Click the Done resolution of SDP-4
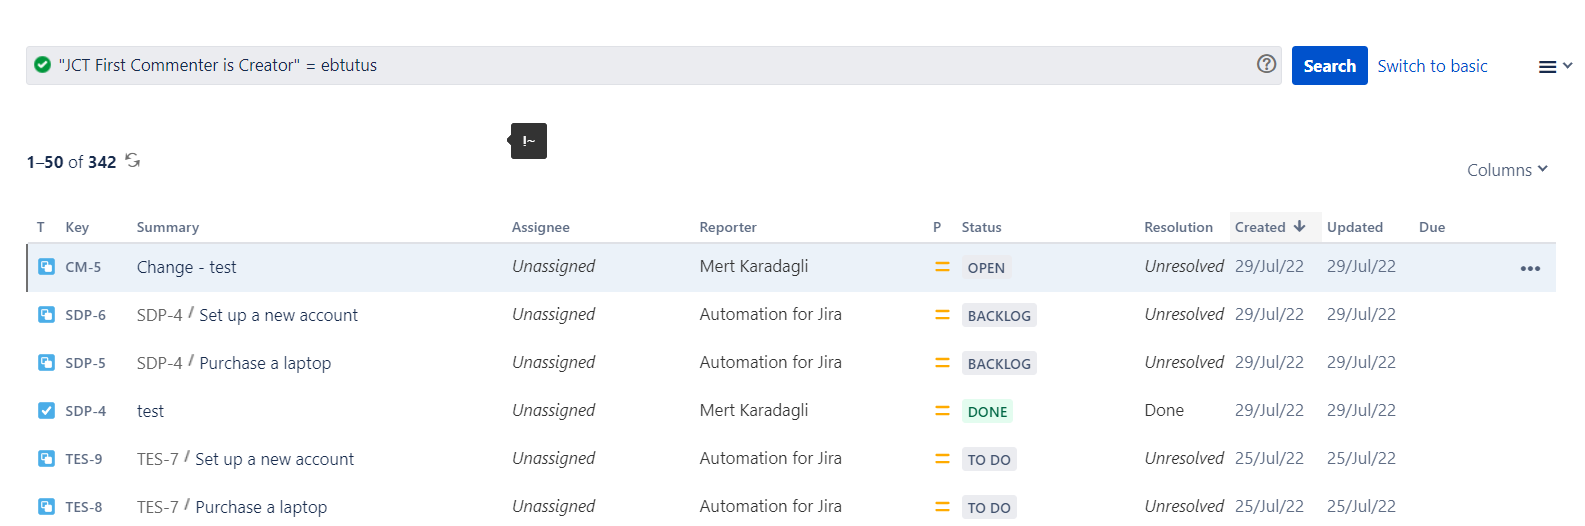This screenshot has width=1585, height=526. pyautogui.click(x=1164, y=410)
